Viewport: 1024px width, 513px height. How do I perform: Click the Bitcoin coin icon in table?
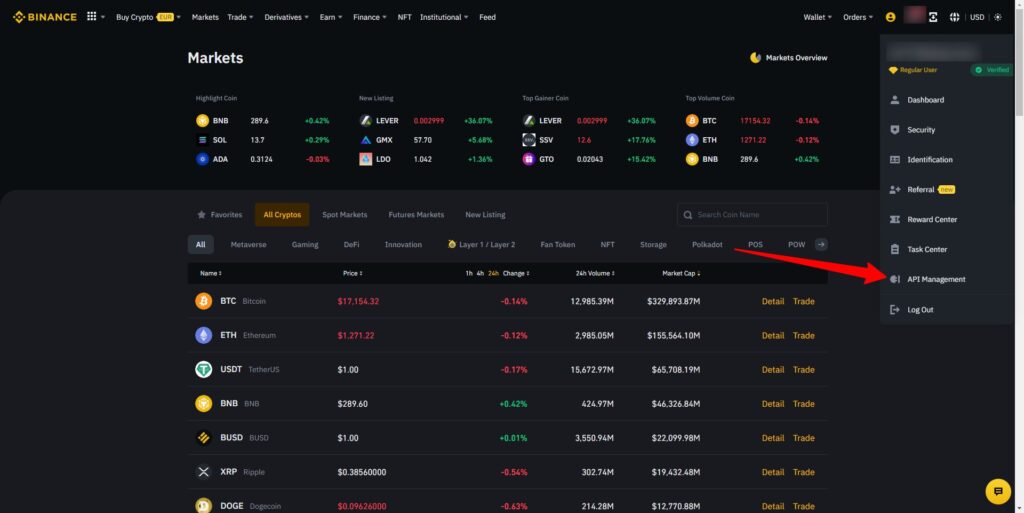(x=204, y=301)
